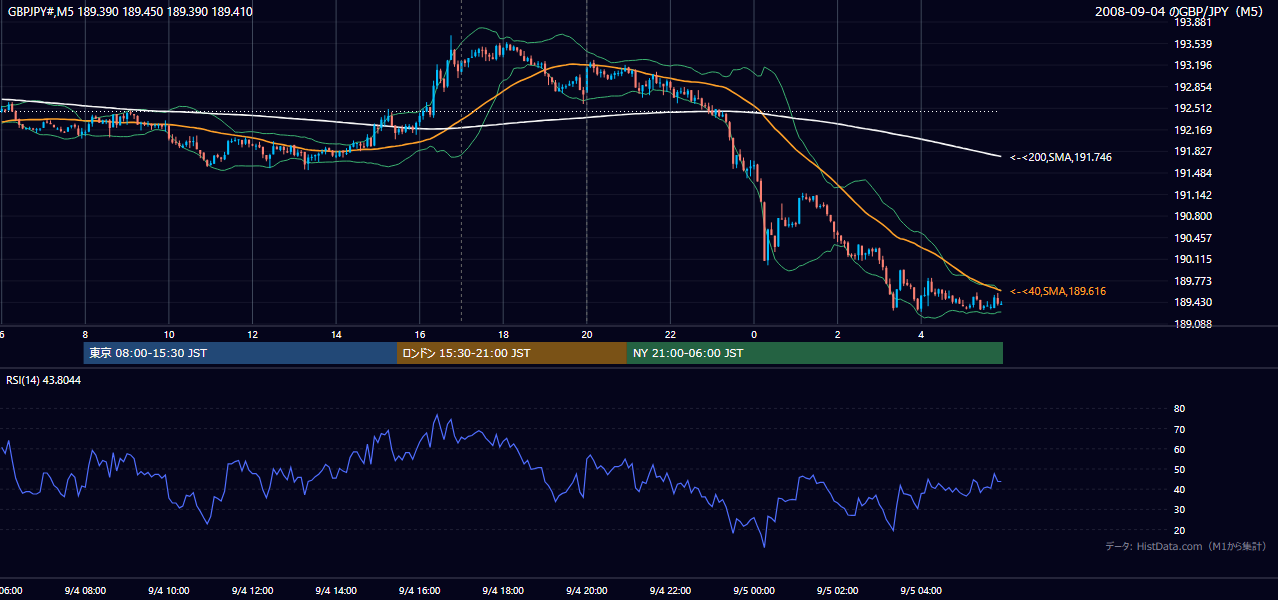Click the RSI scale value 80

(x=1180, y=409)
